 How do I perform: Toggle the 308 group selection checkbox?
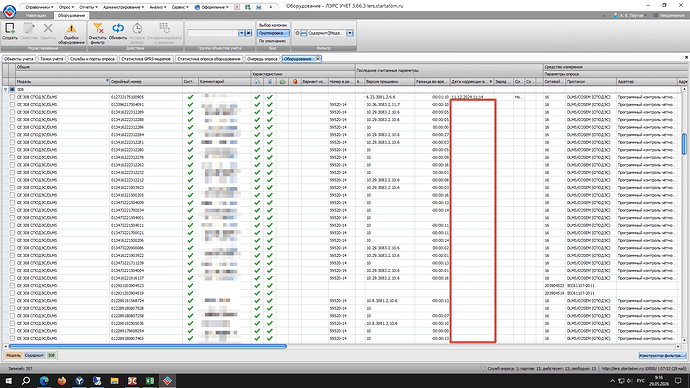click(x=12, y=89)
